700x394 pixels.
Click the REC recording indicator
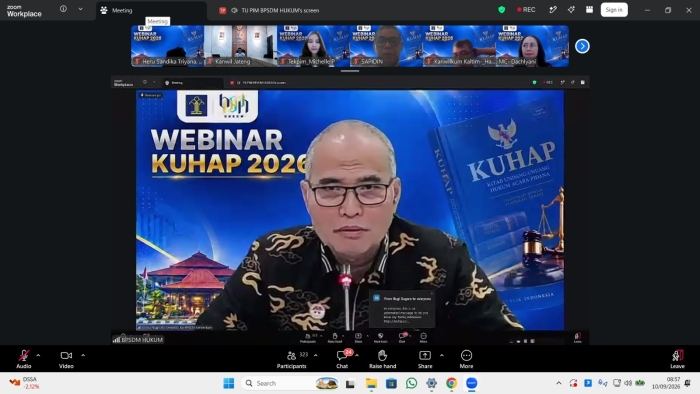pyautogui.click(x=526, y=10)
